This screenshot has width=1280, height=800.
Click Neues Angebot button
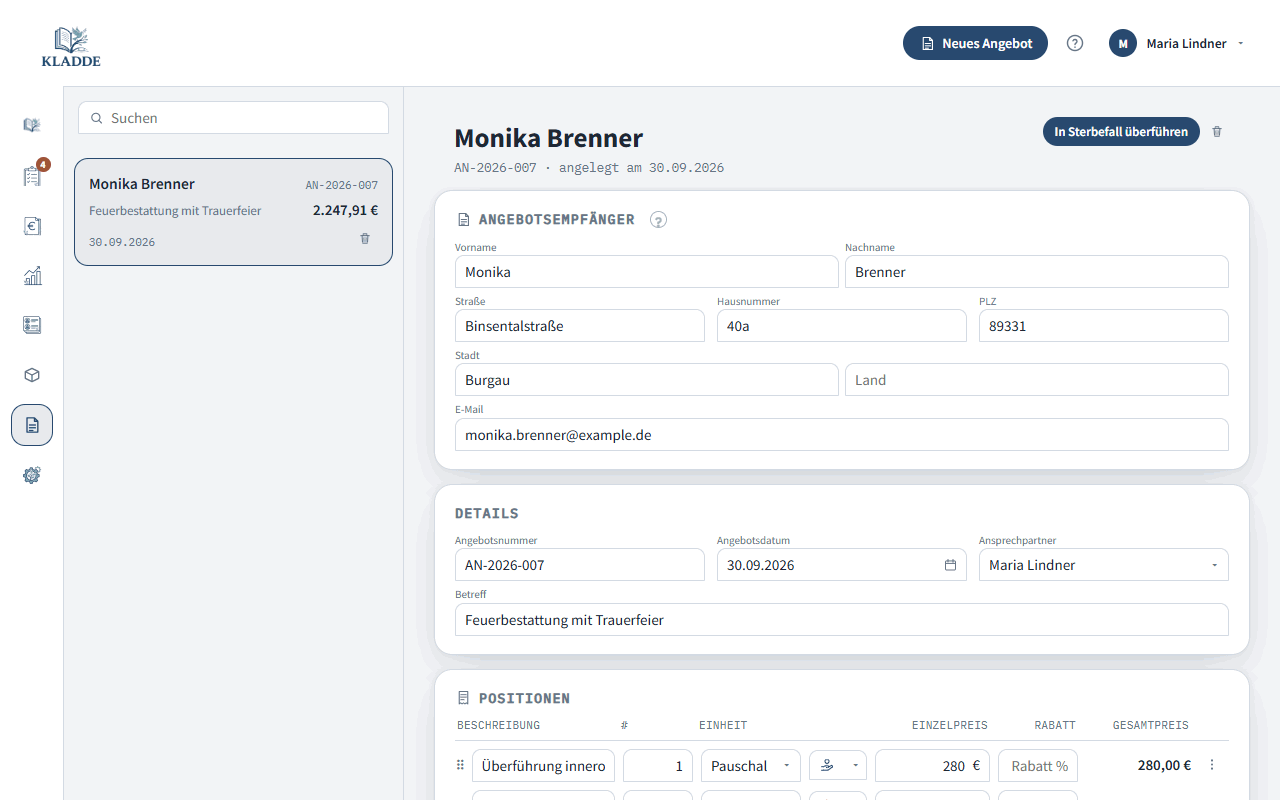coord(975,43)
